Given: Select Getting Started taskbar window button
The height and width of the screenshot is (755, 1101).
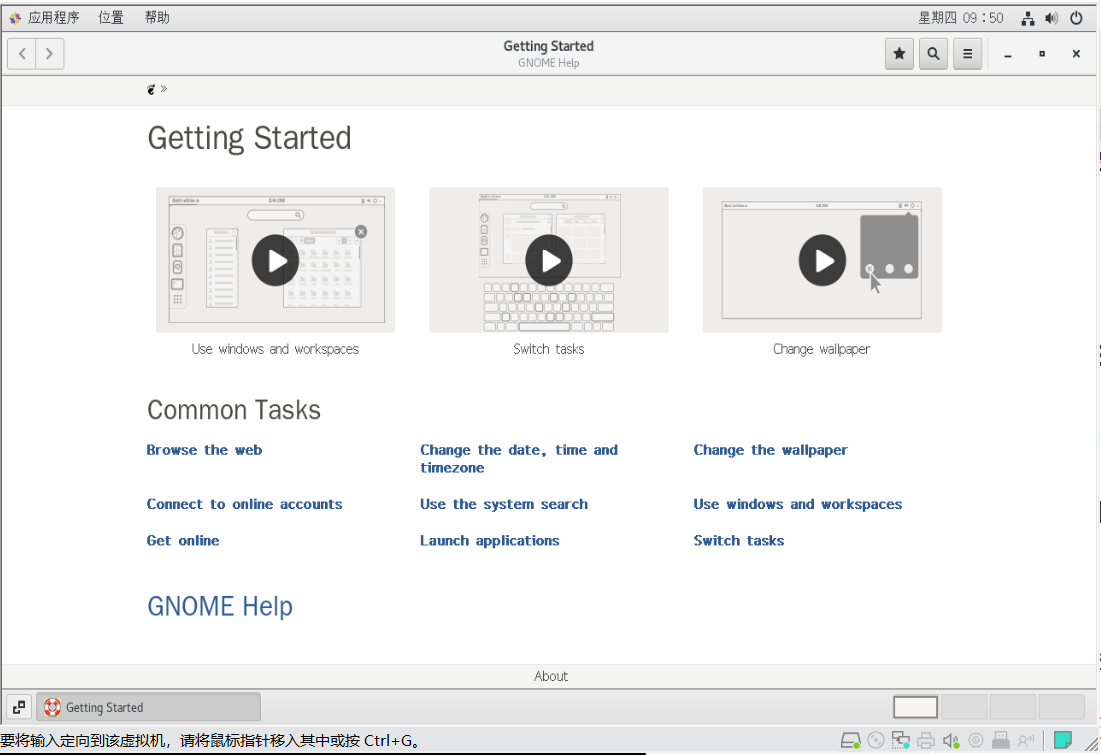Looking at the screenshot, I should [x=148, y=707].
